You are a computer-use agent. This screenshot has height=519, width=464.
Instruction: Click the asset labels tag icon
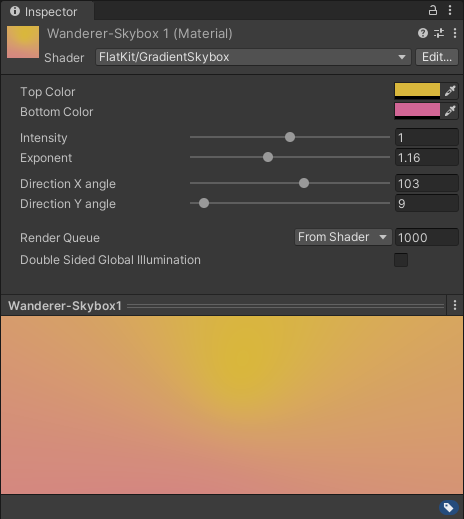click(448, 507)
